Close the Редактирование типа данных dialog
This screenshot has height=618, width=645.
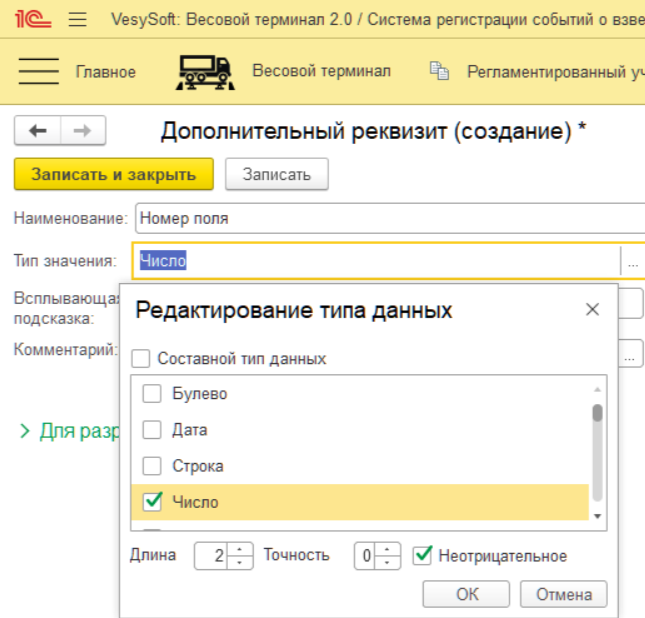[592, 310]
